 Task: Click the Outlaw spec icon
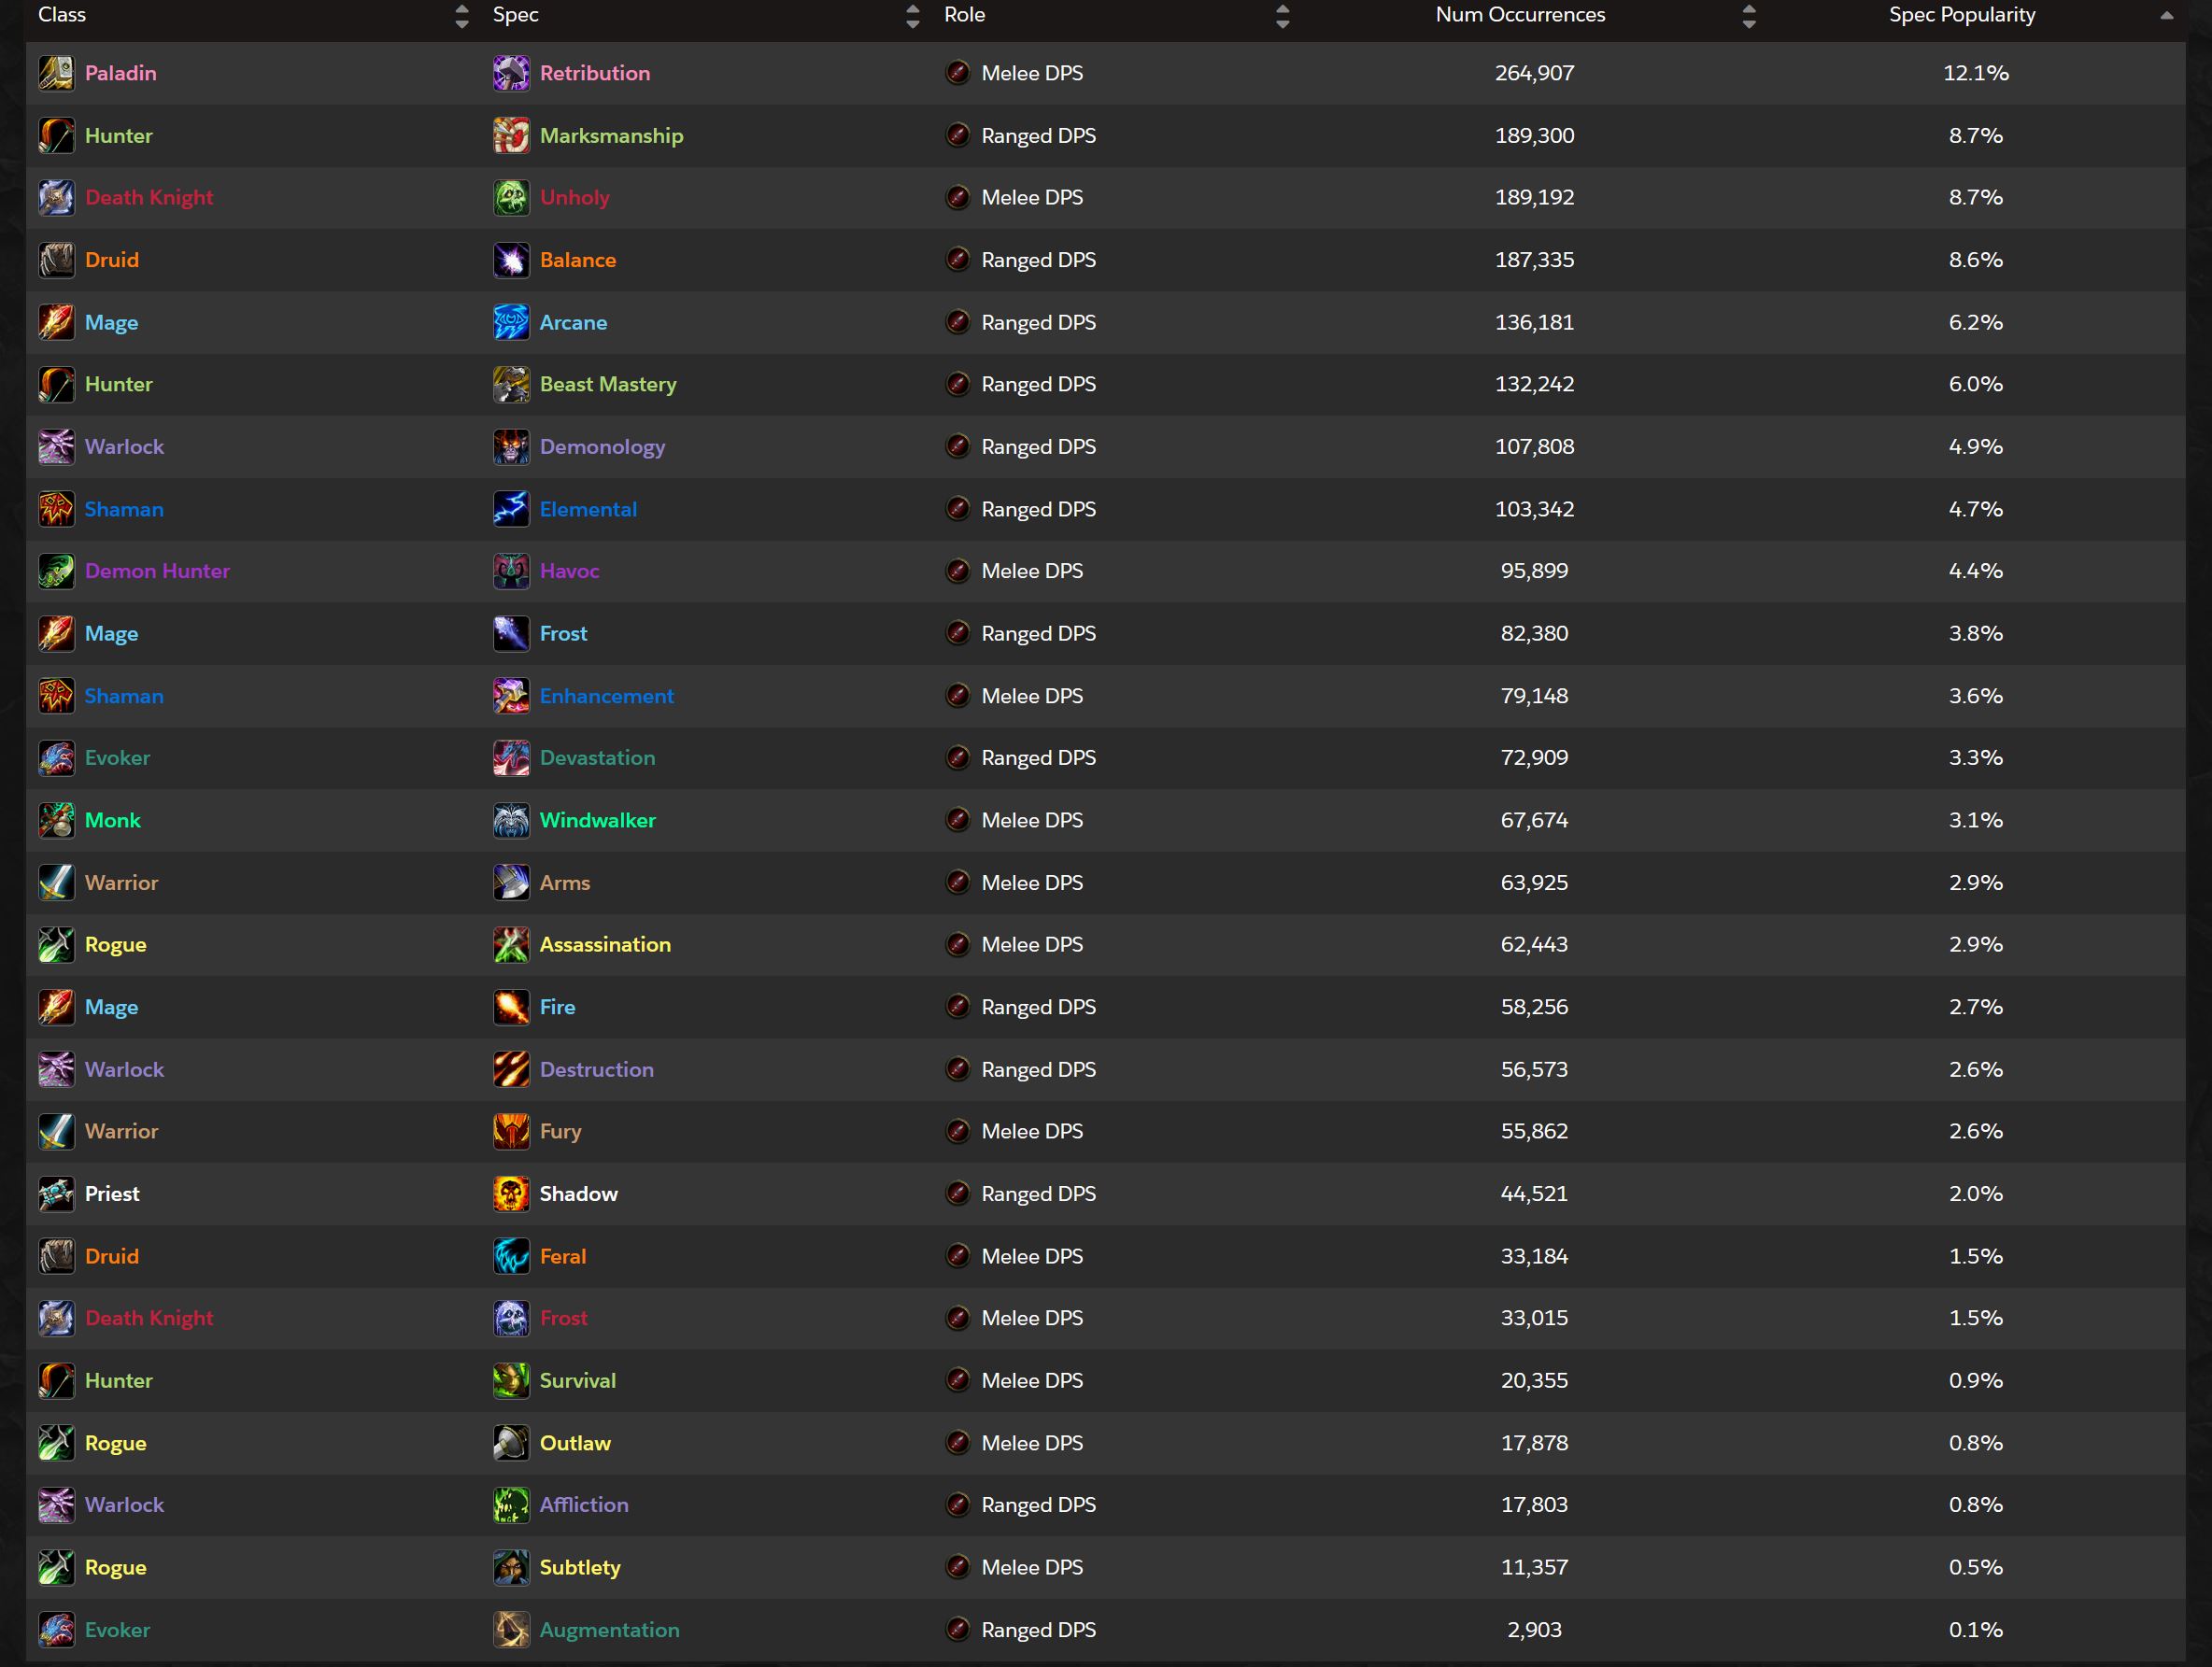point(511,1443)
